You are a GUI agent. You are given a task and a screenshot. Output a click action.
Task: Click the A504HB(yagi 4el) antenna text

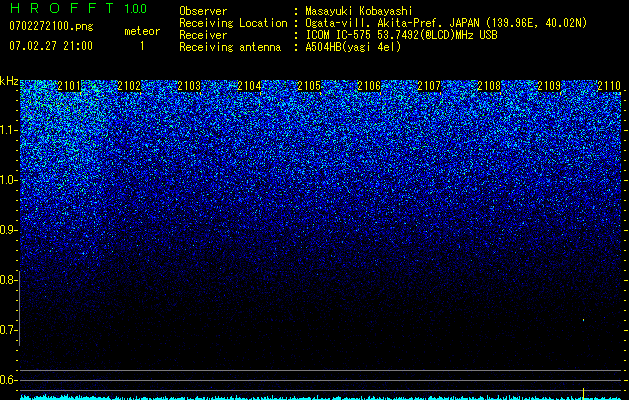353,47
